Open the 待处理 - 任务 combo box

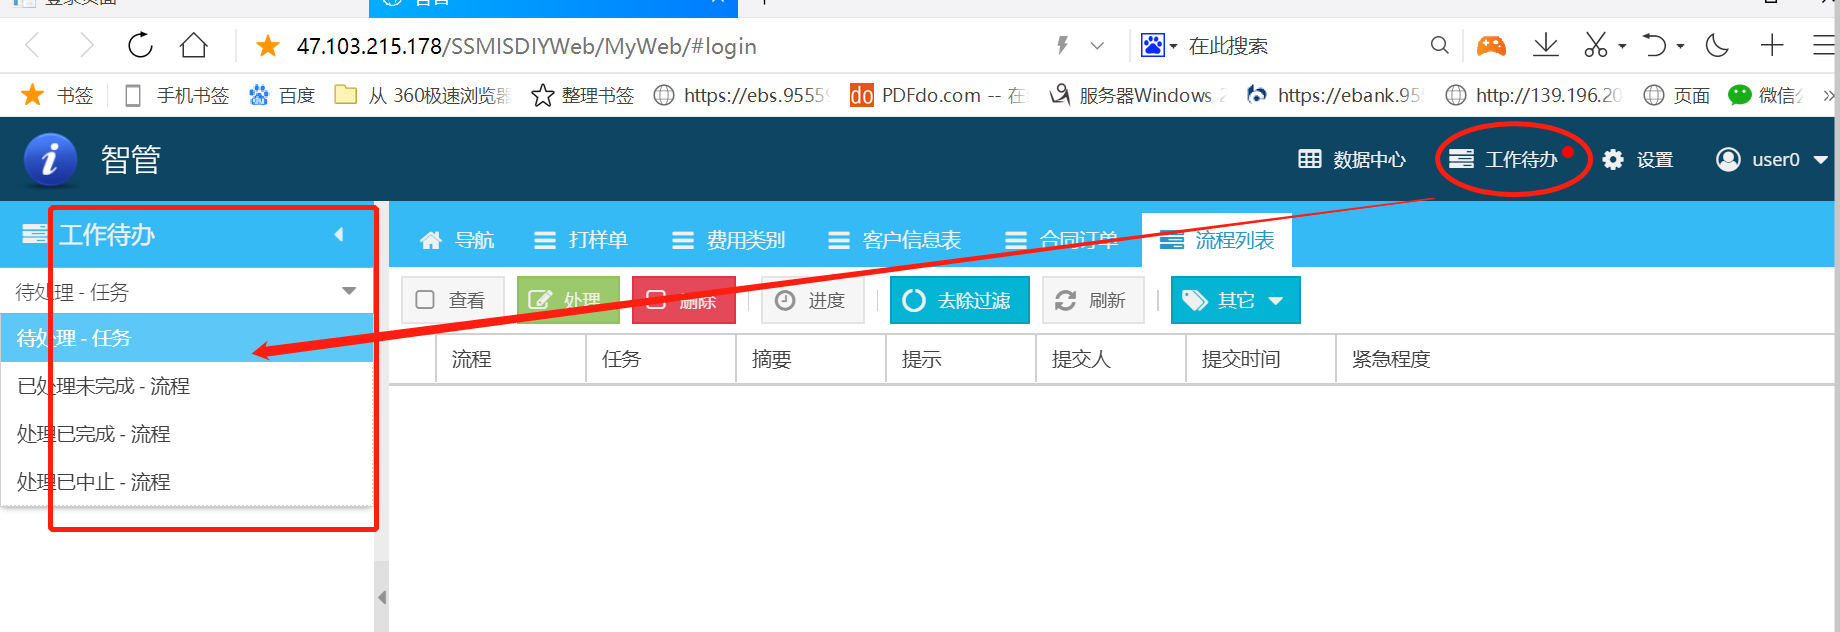coord(187,291)
